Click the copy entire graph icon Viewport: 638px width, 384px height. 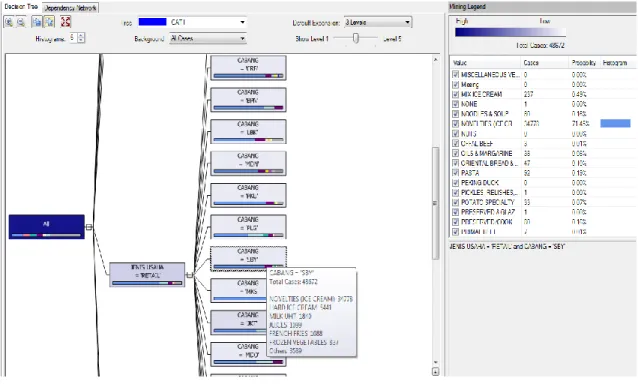click(49, 22)
